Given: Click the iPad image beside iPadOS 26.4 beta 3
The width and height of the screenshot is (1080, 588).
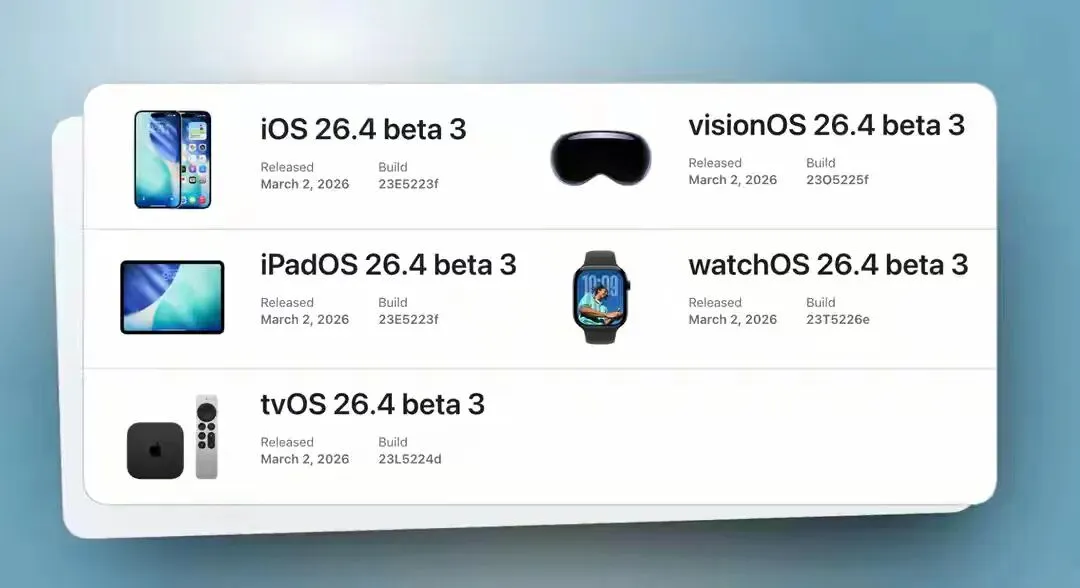Looking at the screenshot, I should coord(172,297).
